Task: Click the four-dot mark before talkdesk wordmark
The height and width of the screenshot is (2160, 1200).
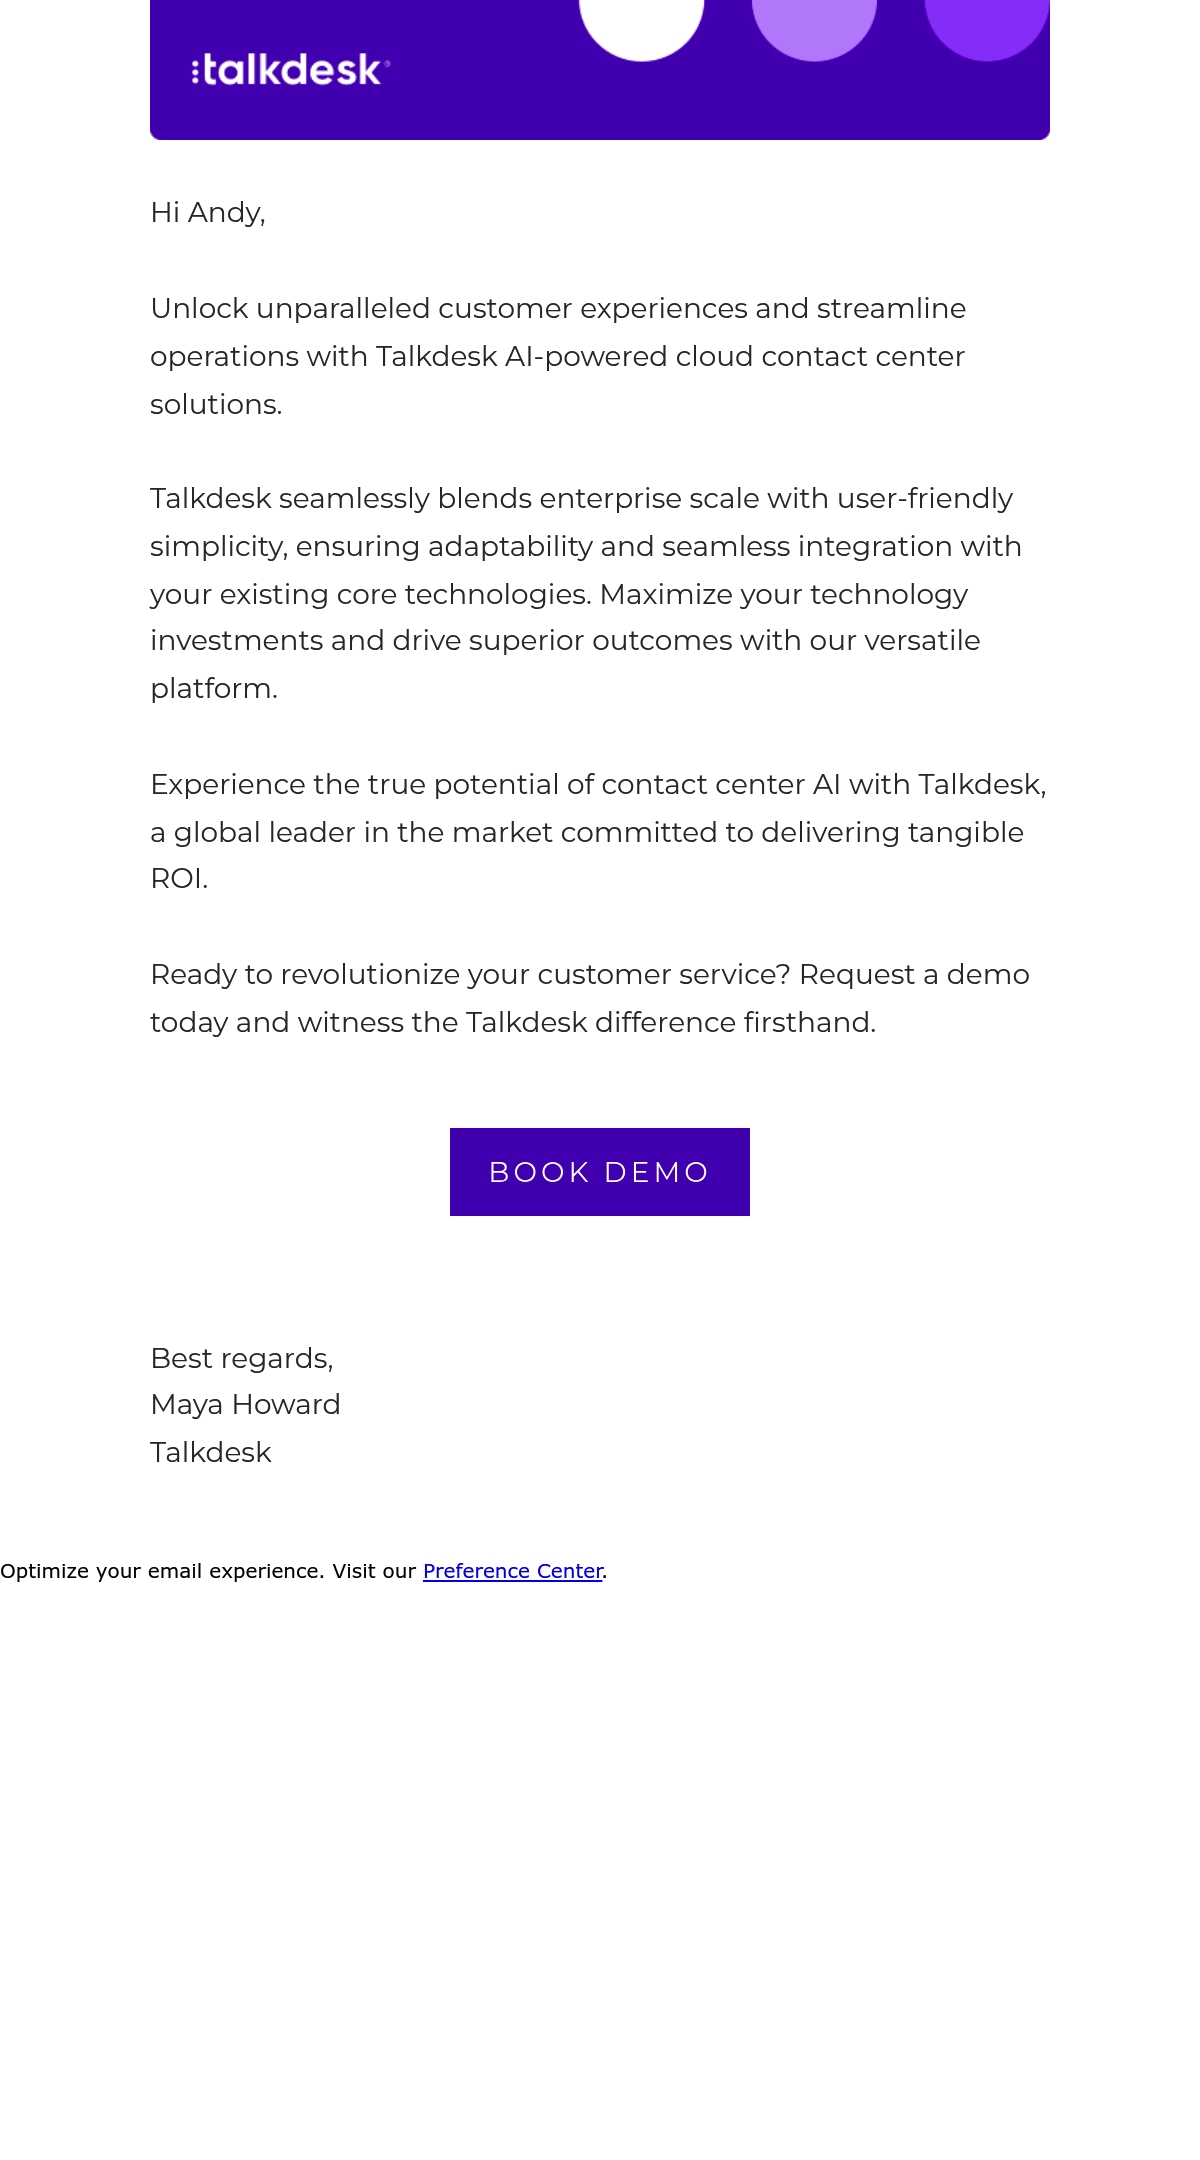Action: pyautogui.click(x=196, y=71)
